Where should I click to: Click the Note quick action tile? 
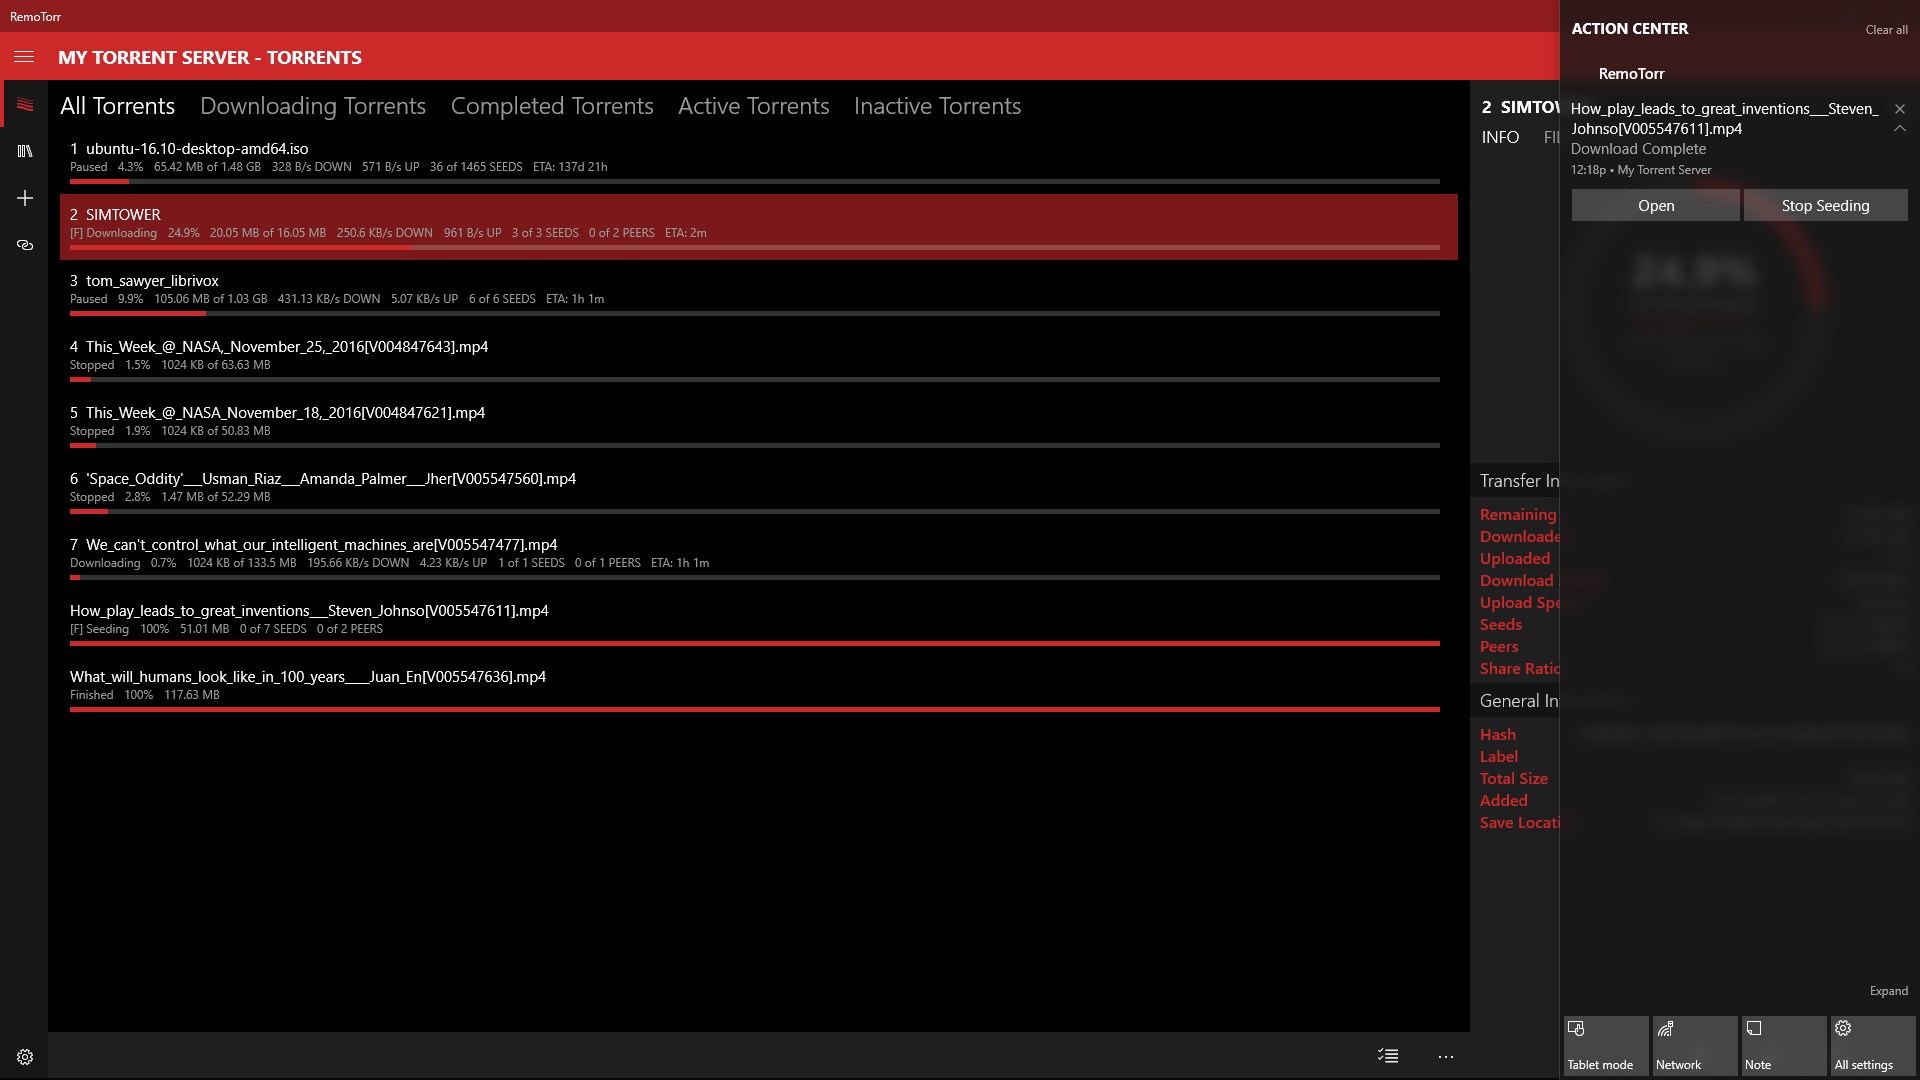(1783, 1045)
